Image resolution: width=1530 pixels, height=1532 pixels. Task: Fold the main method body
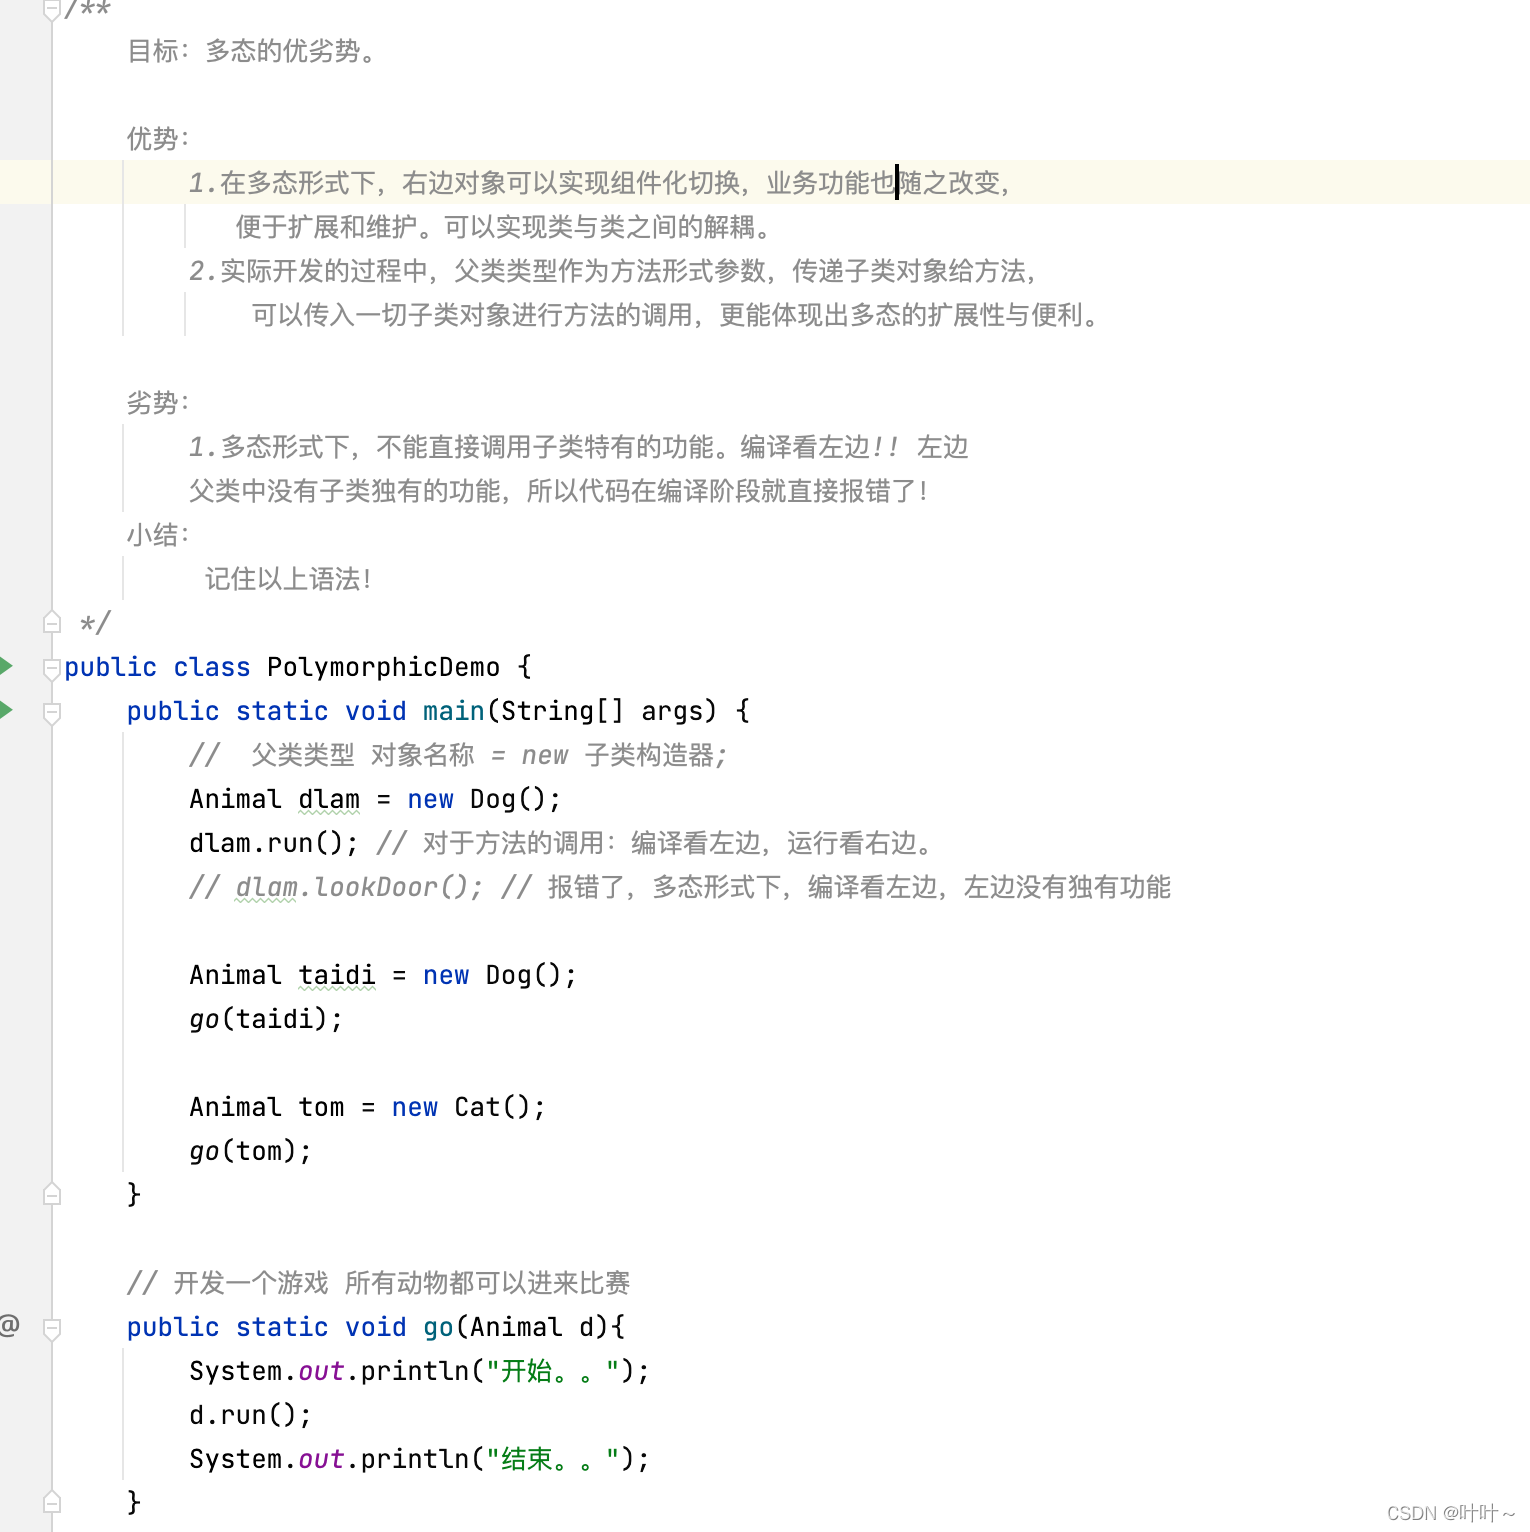pyautogui.click(x=52, y=712)
